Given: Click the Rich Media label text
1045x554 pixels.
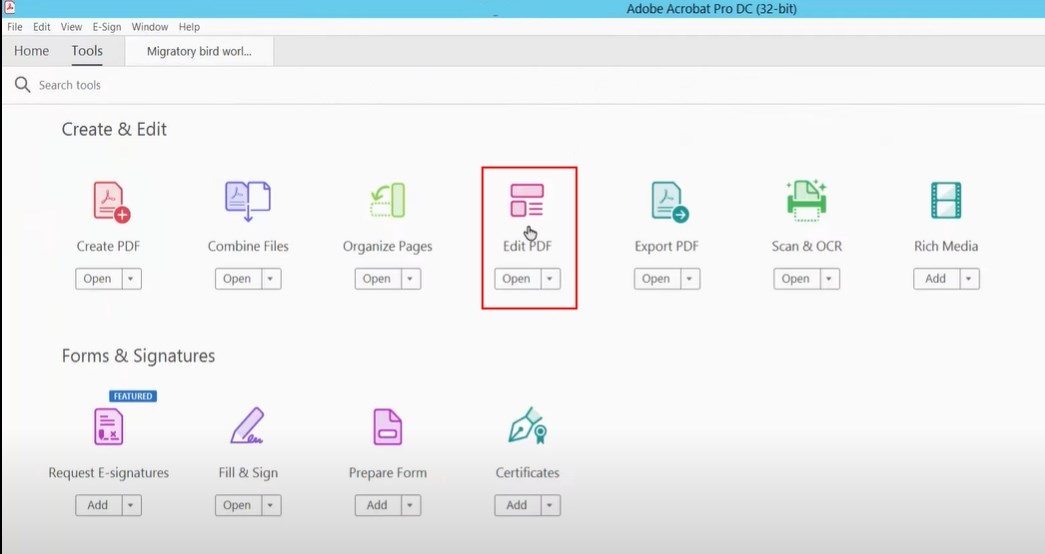Looking at the screenshot, I should [946, 246].
